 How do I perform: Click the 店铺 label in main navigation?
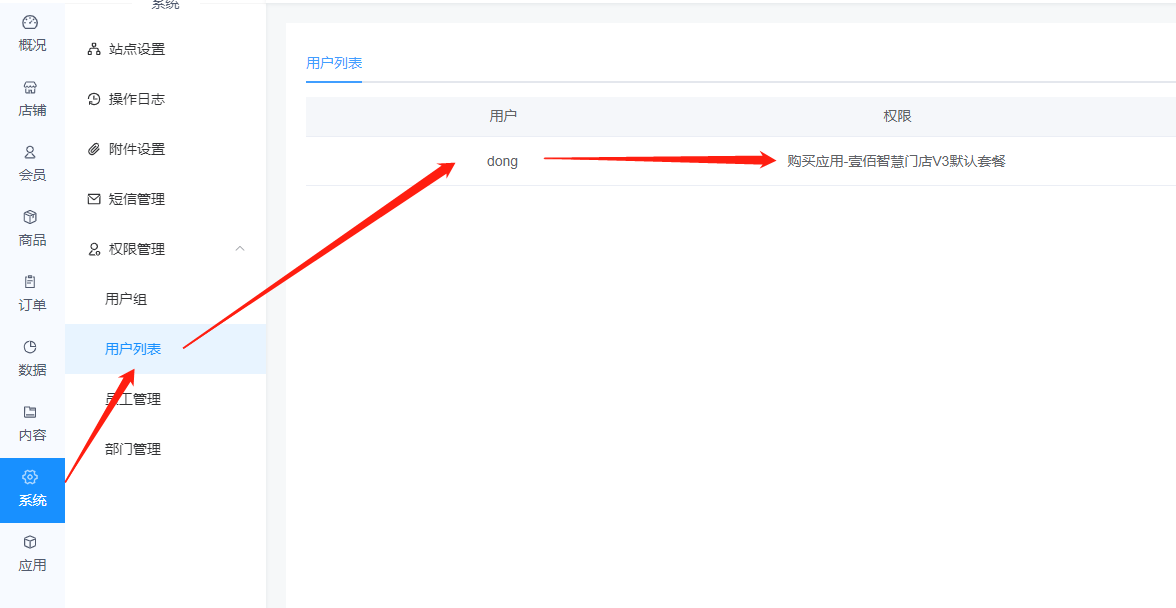[32, 110]
